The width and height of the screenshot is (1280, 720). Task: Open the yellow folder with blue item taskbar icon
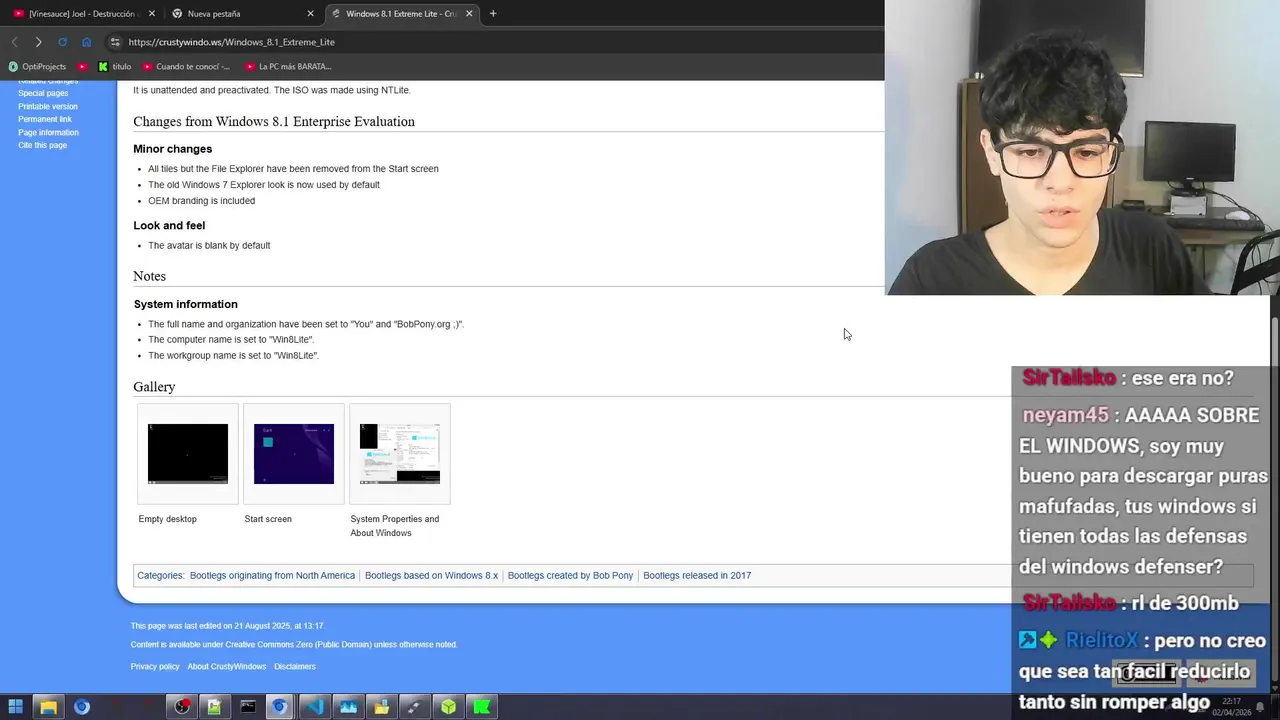pyautogui.click(x=381, y=707)
